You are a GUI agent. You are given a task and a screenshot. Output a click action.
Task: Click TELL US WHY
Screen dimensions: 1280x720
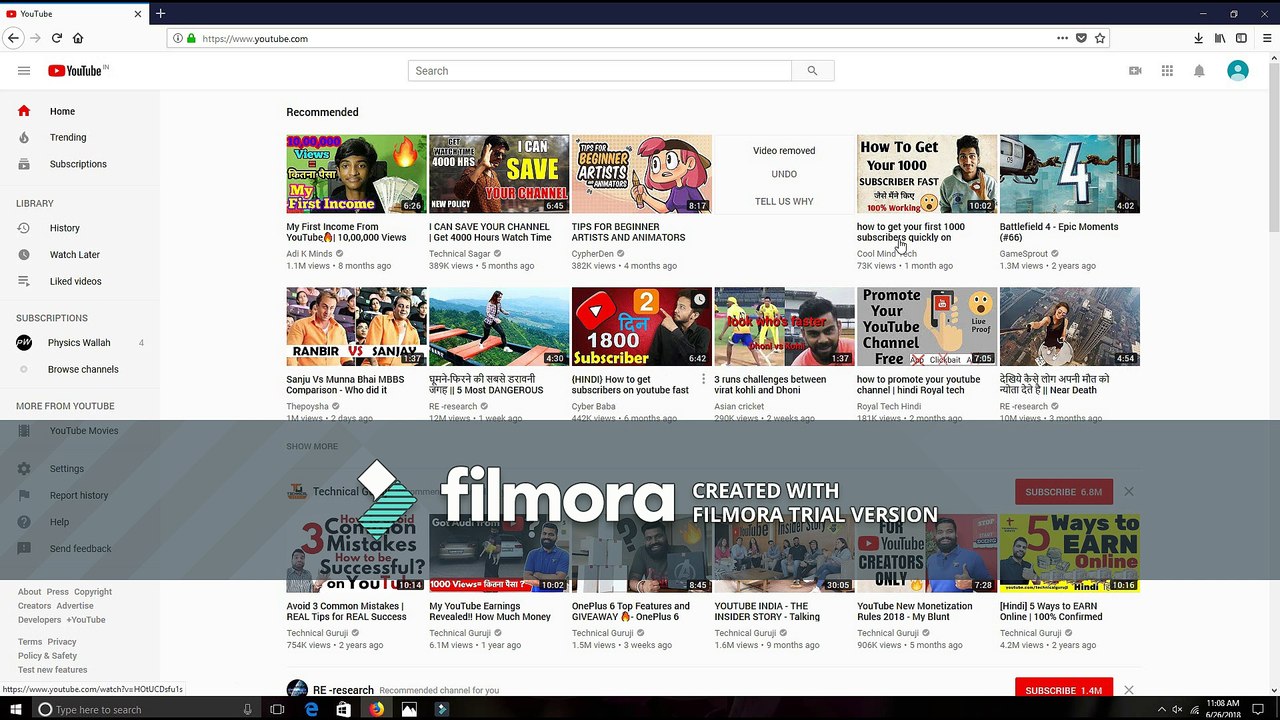[x=784, y=201]
